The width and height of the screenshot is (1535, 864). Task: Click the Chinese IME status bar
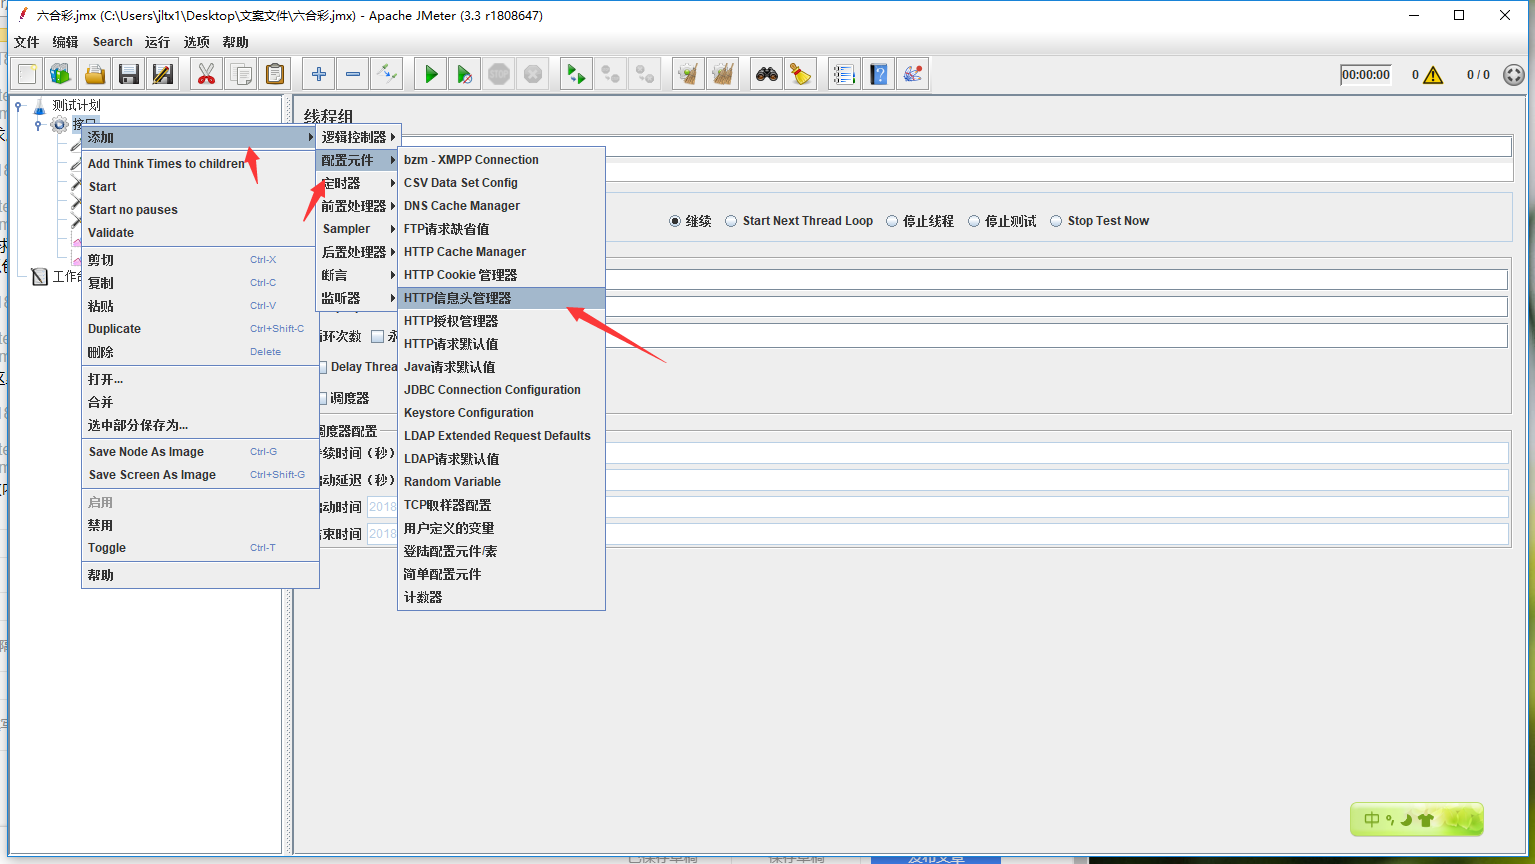pyautogui.click(x=1417, y=820)
